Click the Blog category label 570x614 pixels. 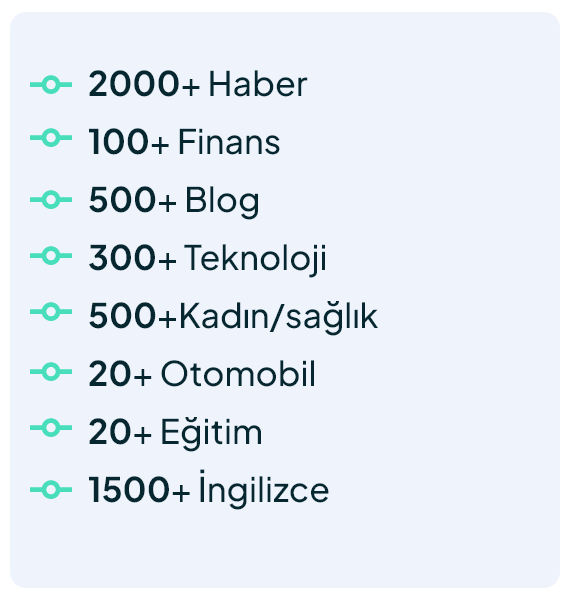[x=222, y=202]
